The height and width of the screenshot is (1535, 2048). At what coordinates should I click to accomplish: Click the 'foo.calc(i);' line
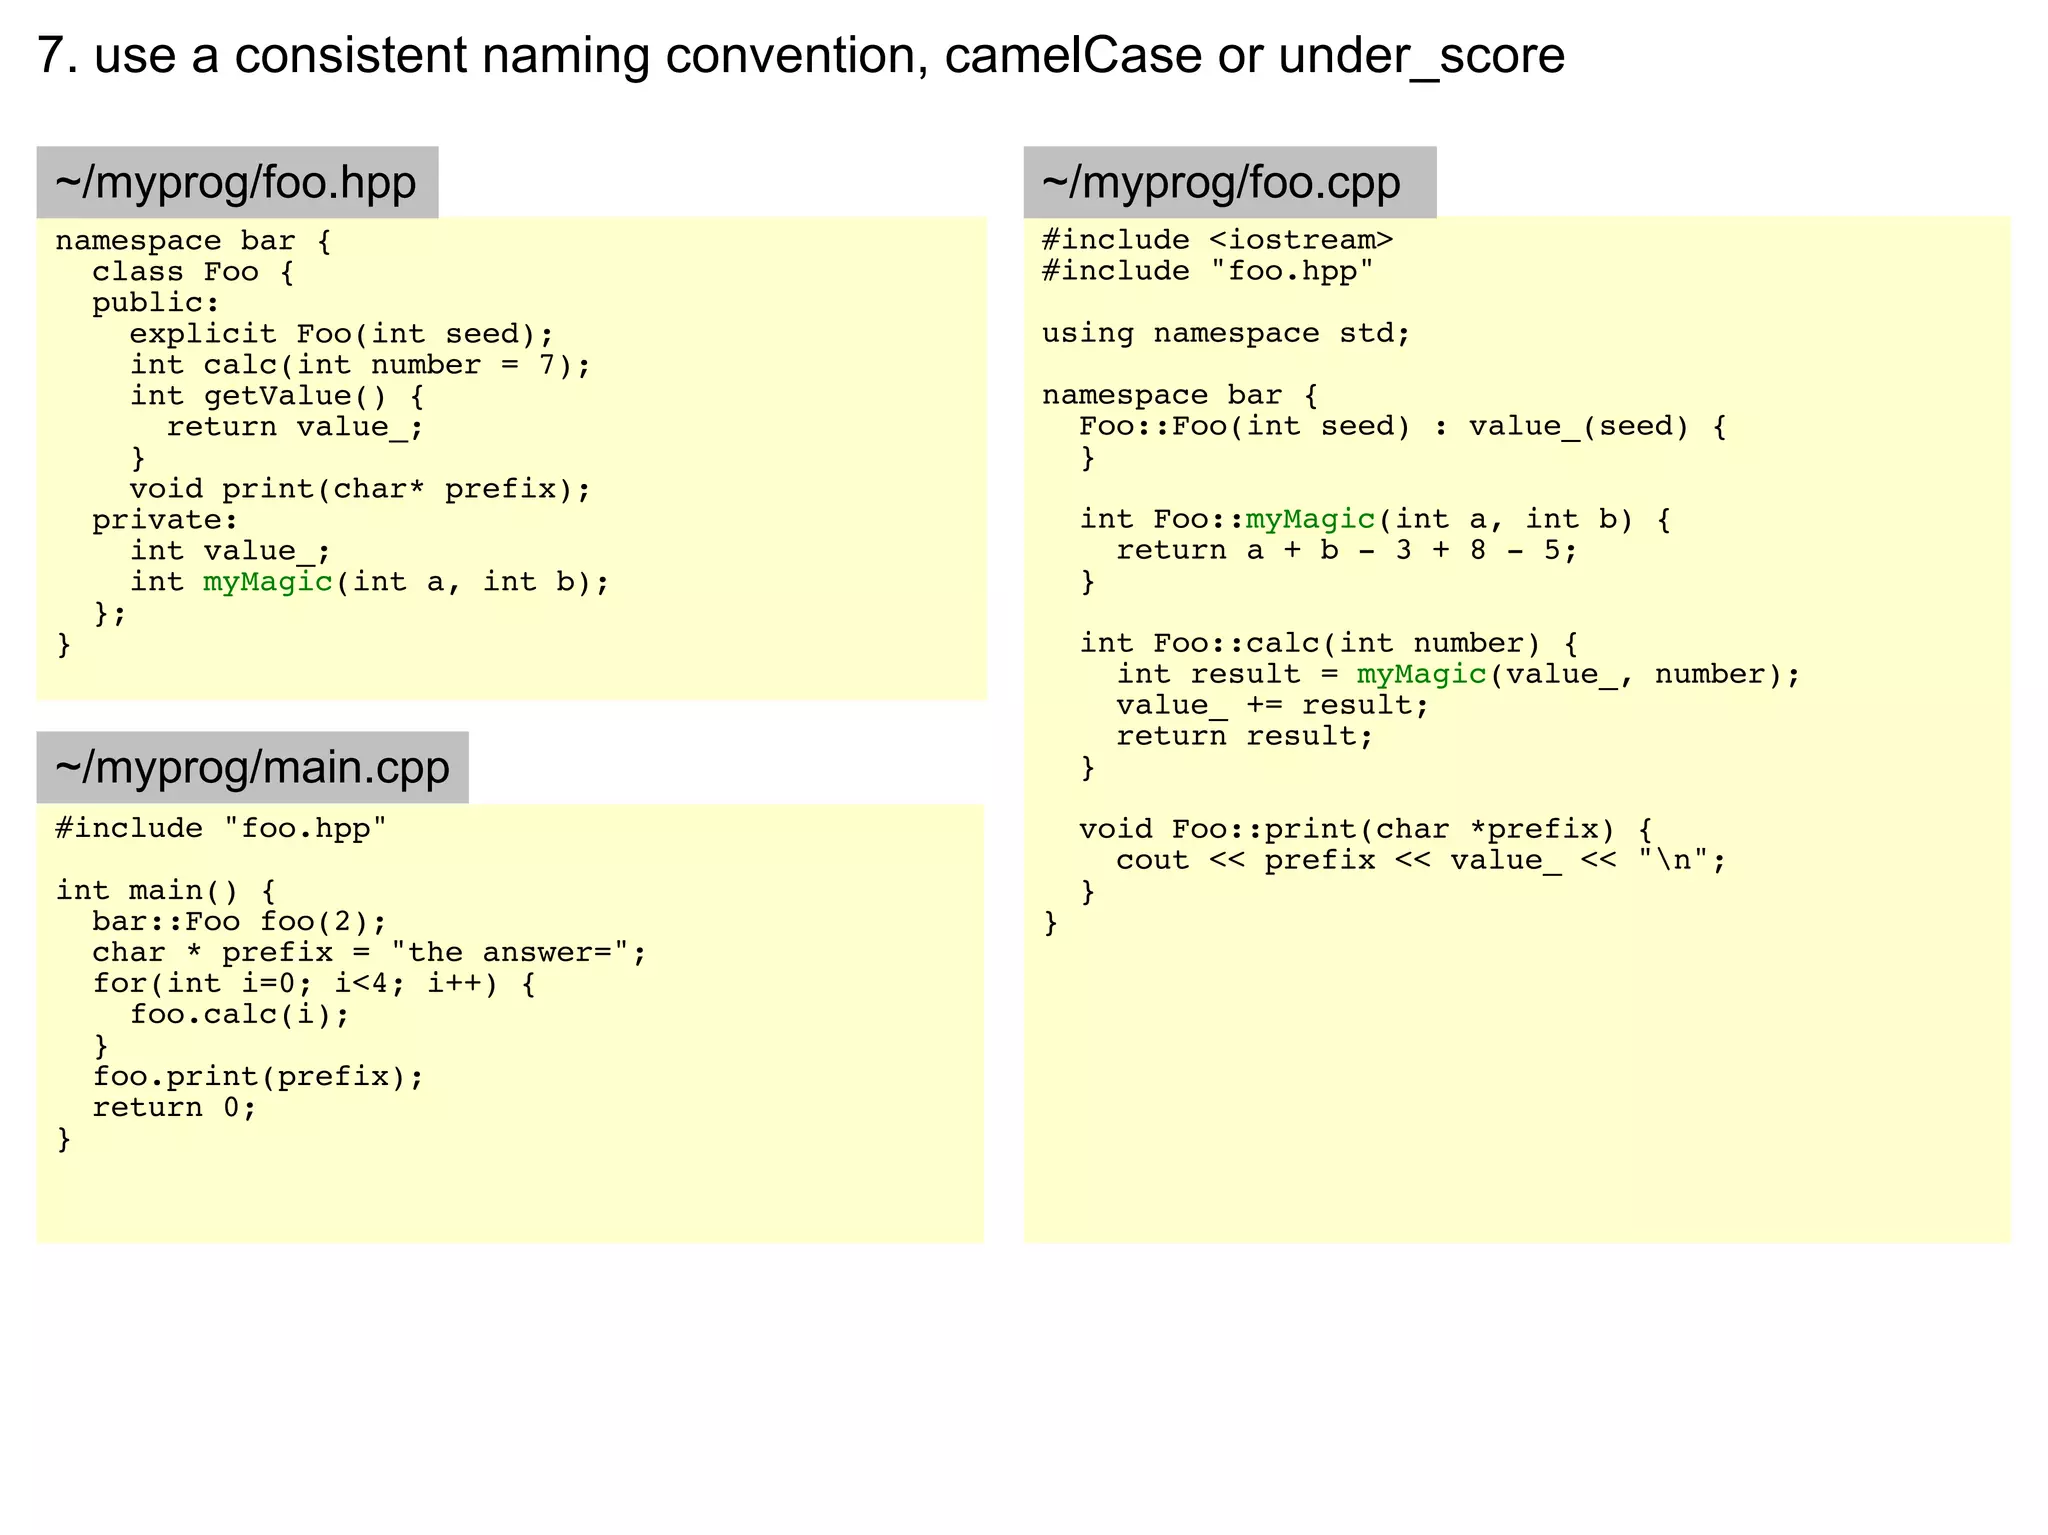click(240, 1015)
